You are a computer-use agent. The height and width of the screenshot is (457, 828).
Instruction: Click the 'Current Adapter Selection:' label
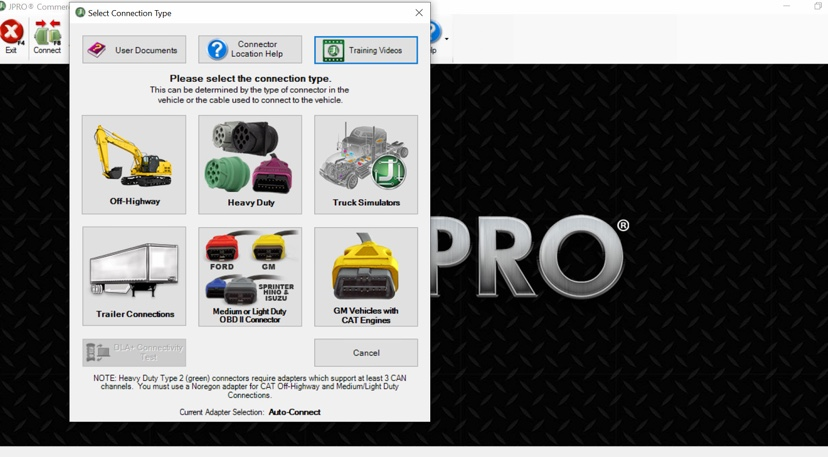click(221, 412)
